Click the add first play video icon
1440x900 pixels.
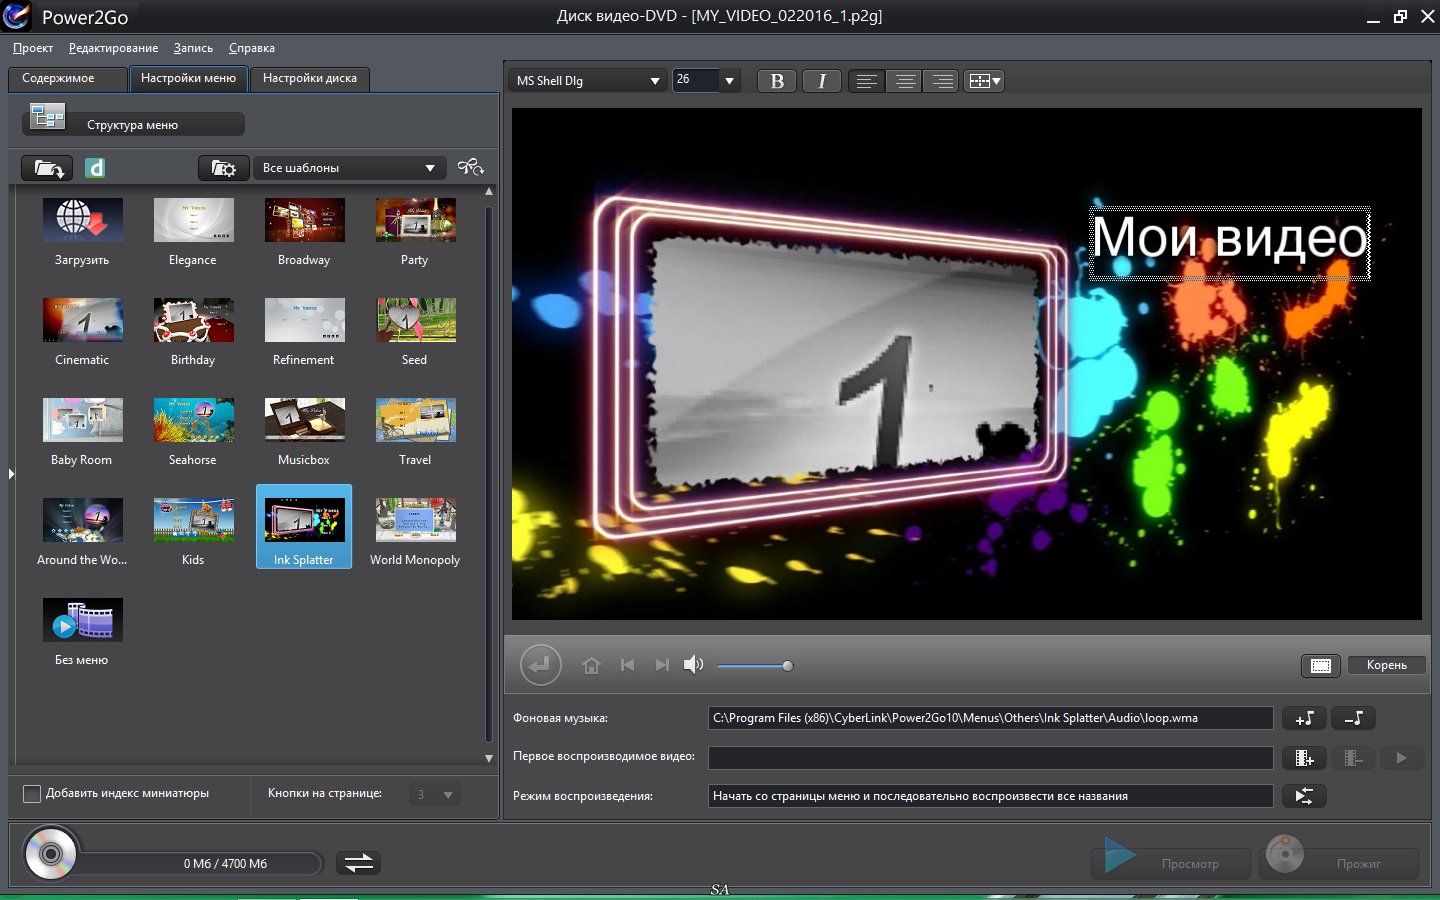pos(1304,758)
